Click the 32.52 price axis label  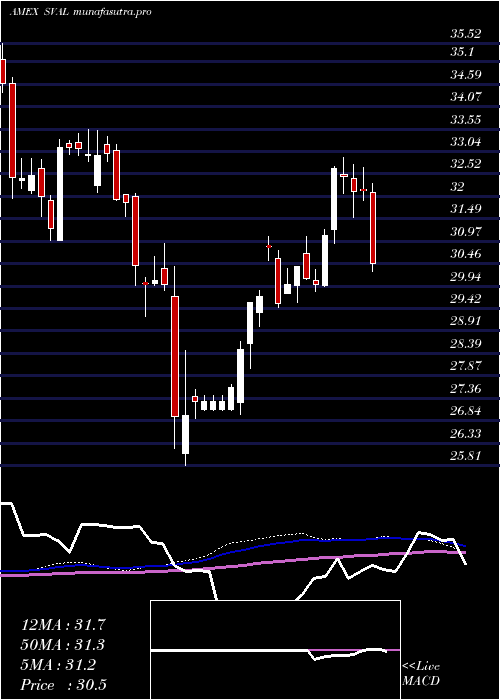tap(466, 164)
